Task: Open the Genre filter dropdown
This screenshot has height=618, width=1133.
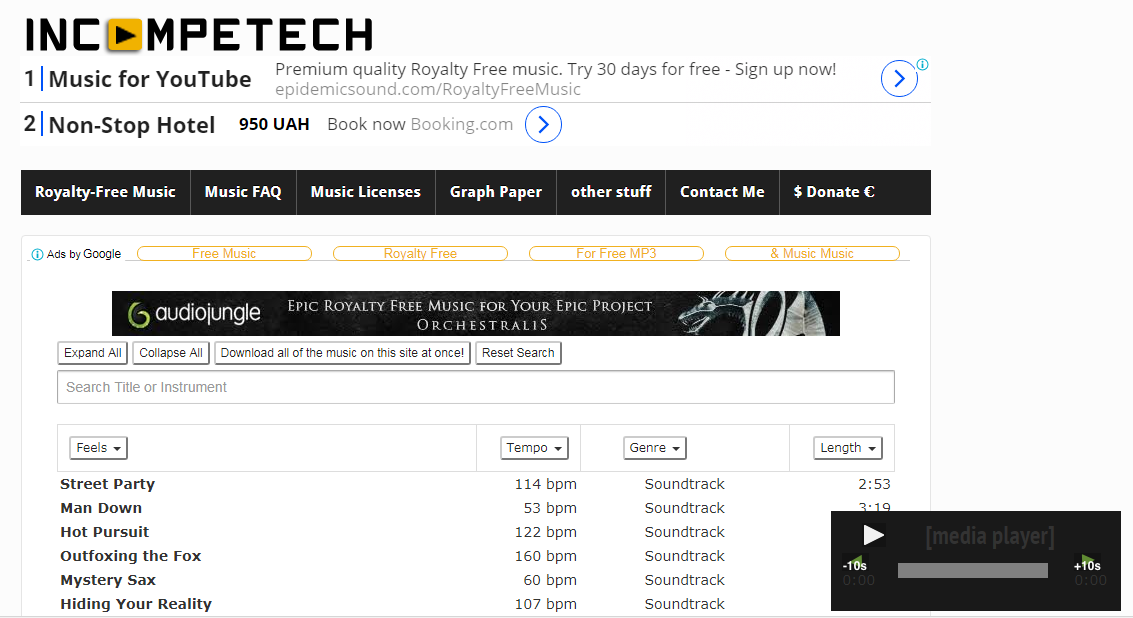Action: coord(655,448)
